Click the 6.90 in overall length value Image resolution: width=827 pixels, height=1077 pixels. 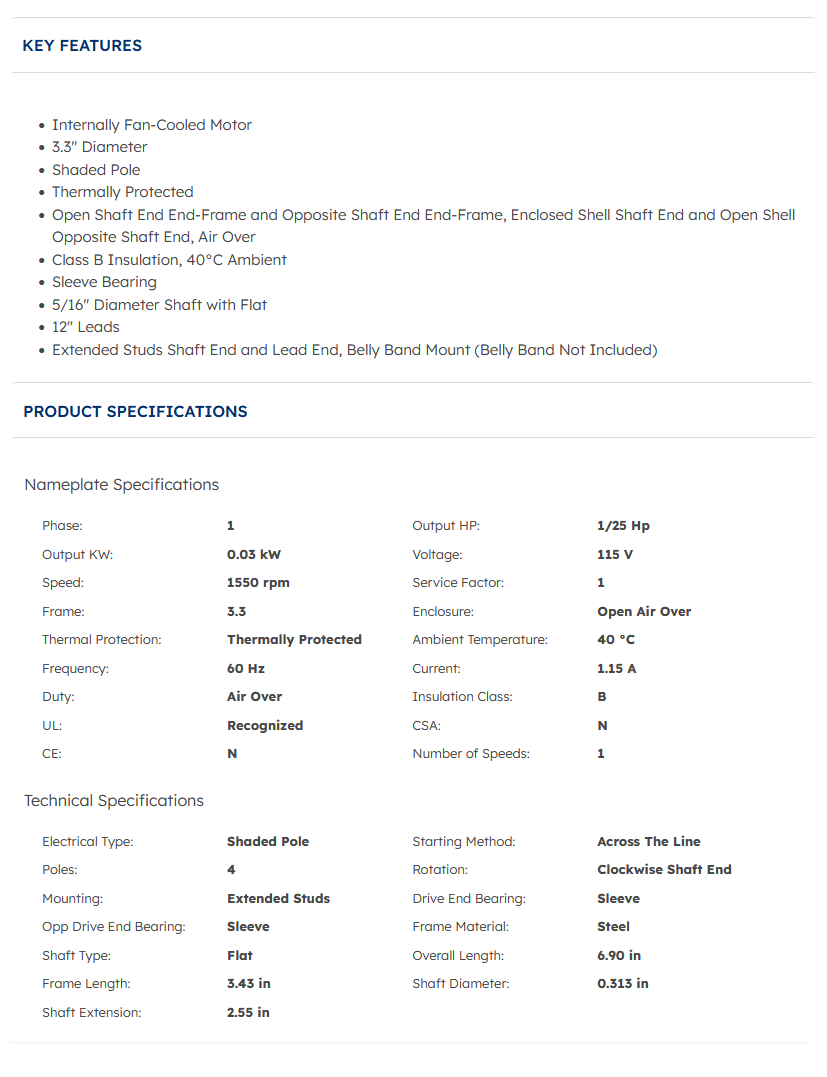(619, 956)
